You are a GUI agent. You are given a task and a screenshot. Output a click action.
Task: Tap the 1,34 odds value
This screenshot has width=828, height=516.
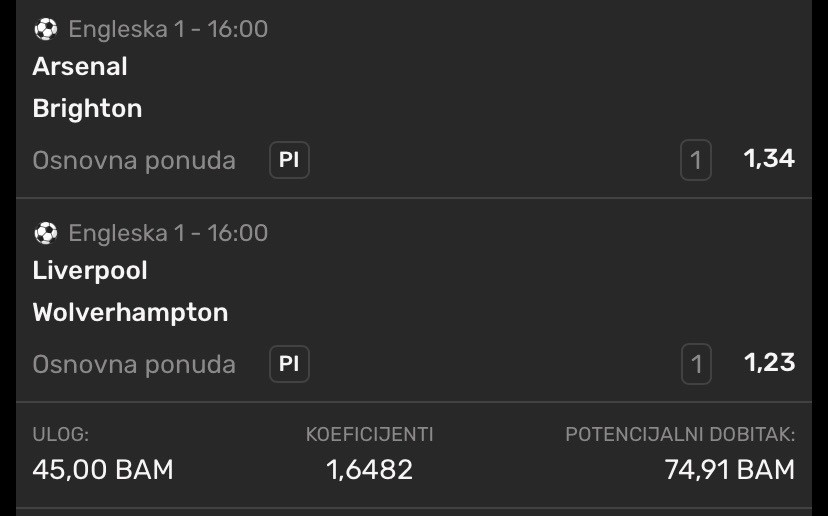point(769,158)
